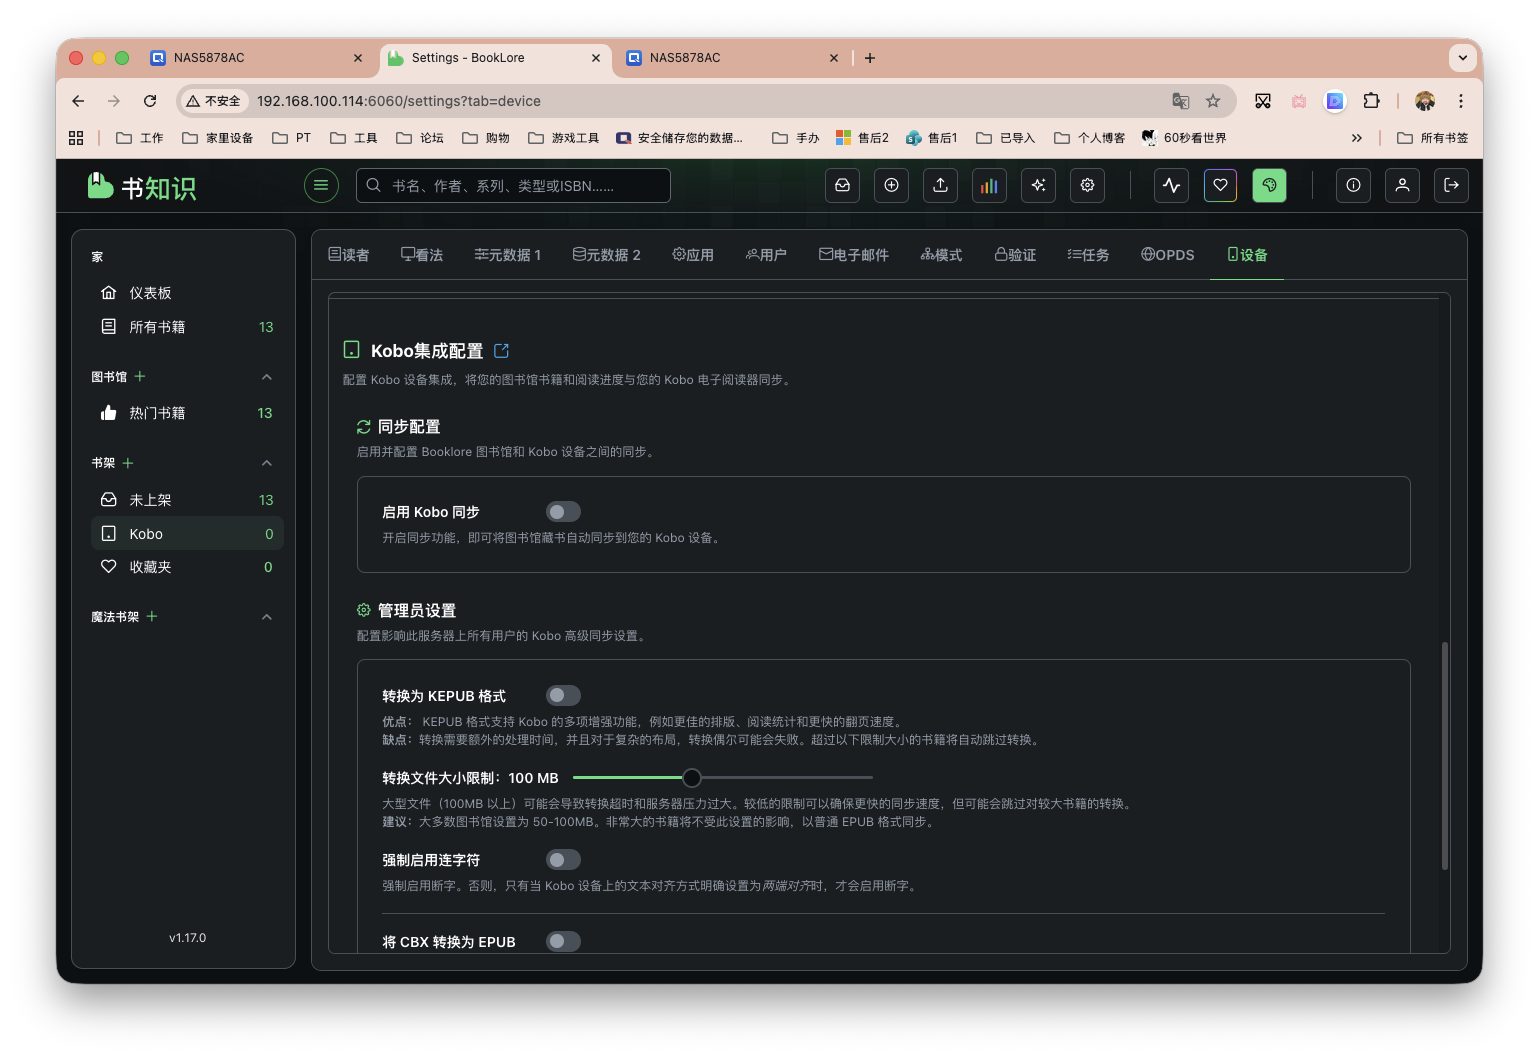1539x1058 pixels.
Task: Adjust the 转换文件大小限制 slider
Action: point(693,777)
